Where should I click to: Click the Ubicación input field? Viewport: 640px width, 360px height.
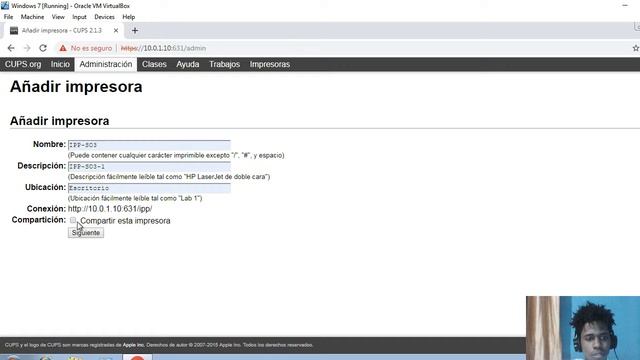coord(149,188)
